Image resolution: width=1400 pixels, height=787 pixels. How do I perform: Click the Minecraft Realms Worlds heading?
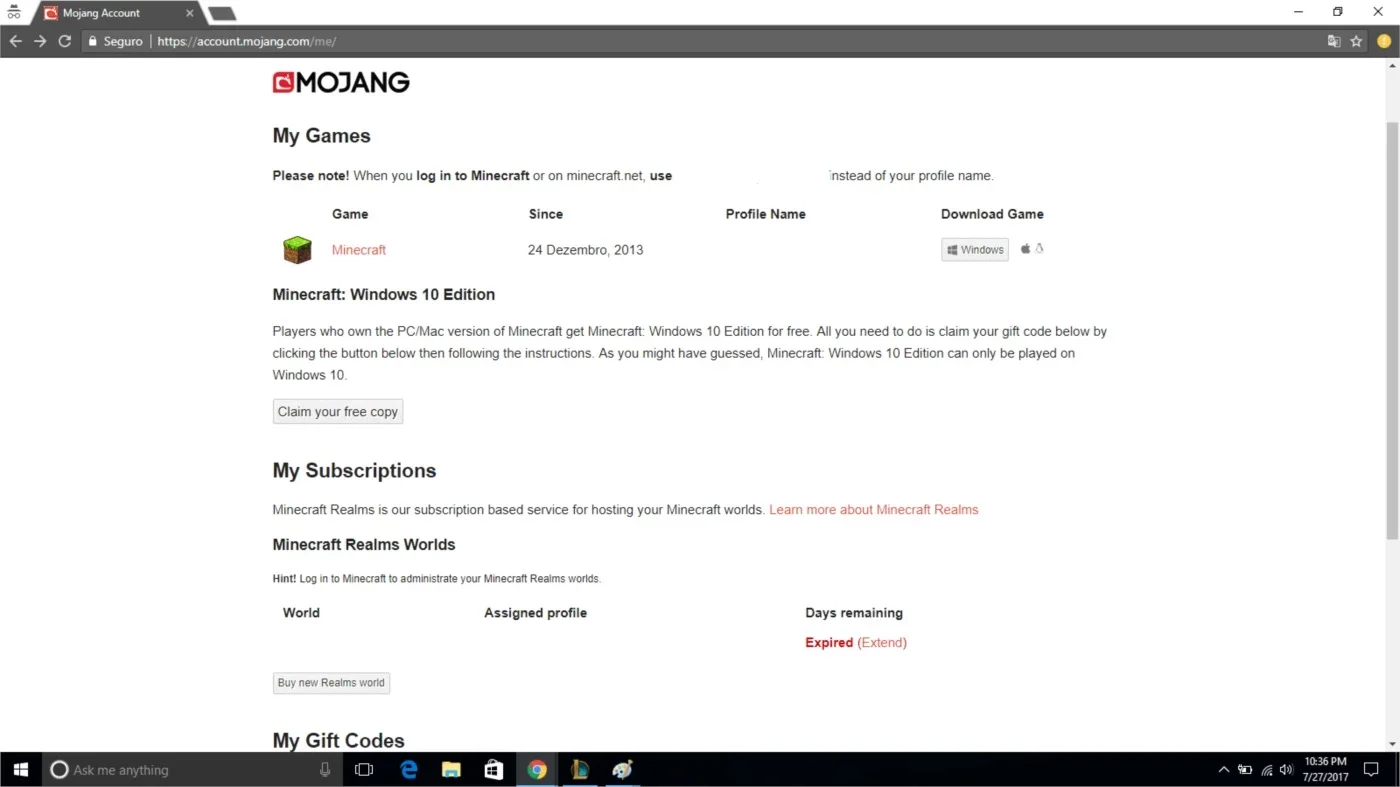[x=364, y=545]
